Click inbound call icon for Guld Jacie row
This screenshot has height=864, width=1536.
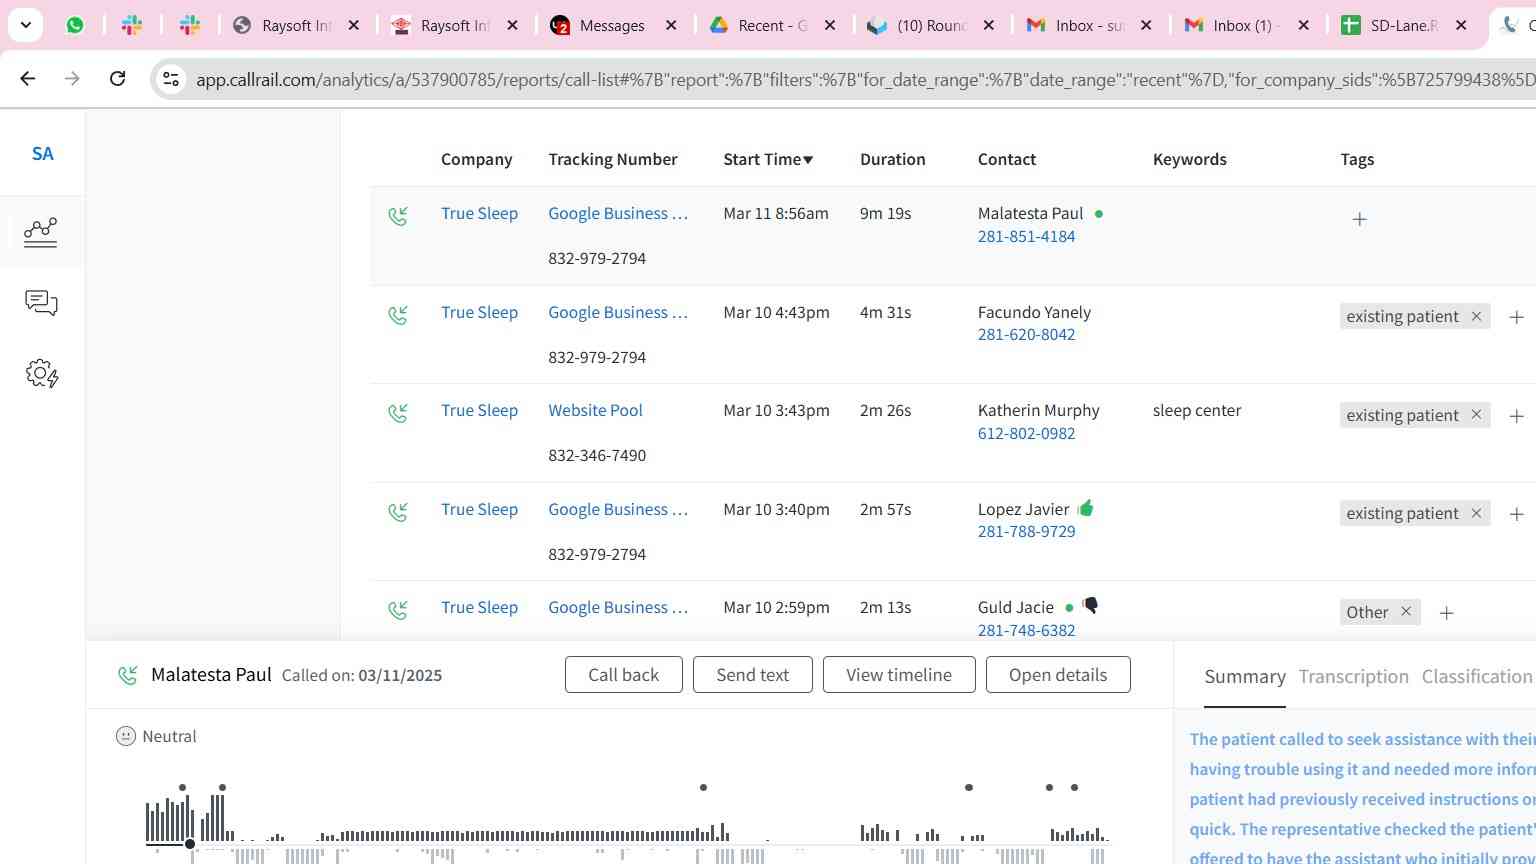tap(398, 610)
